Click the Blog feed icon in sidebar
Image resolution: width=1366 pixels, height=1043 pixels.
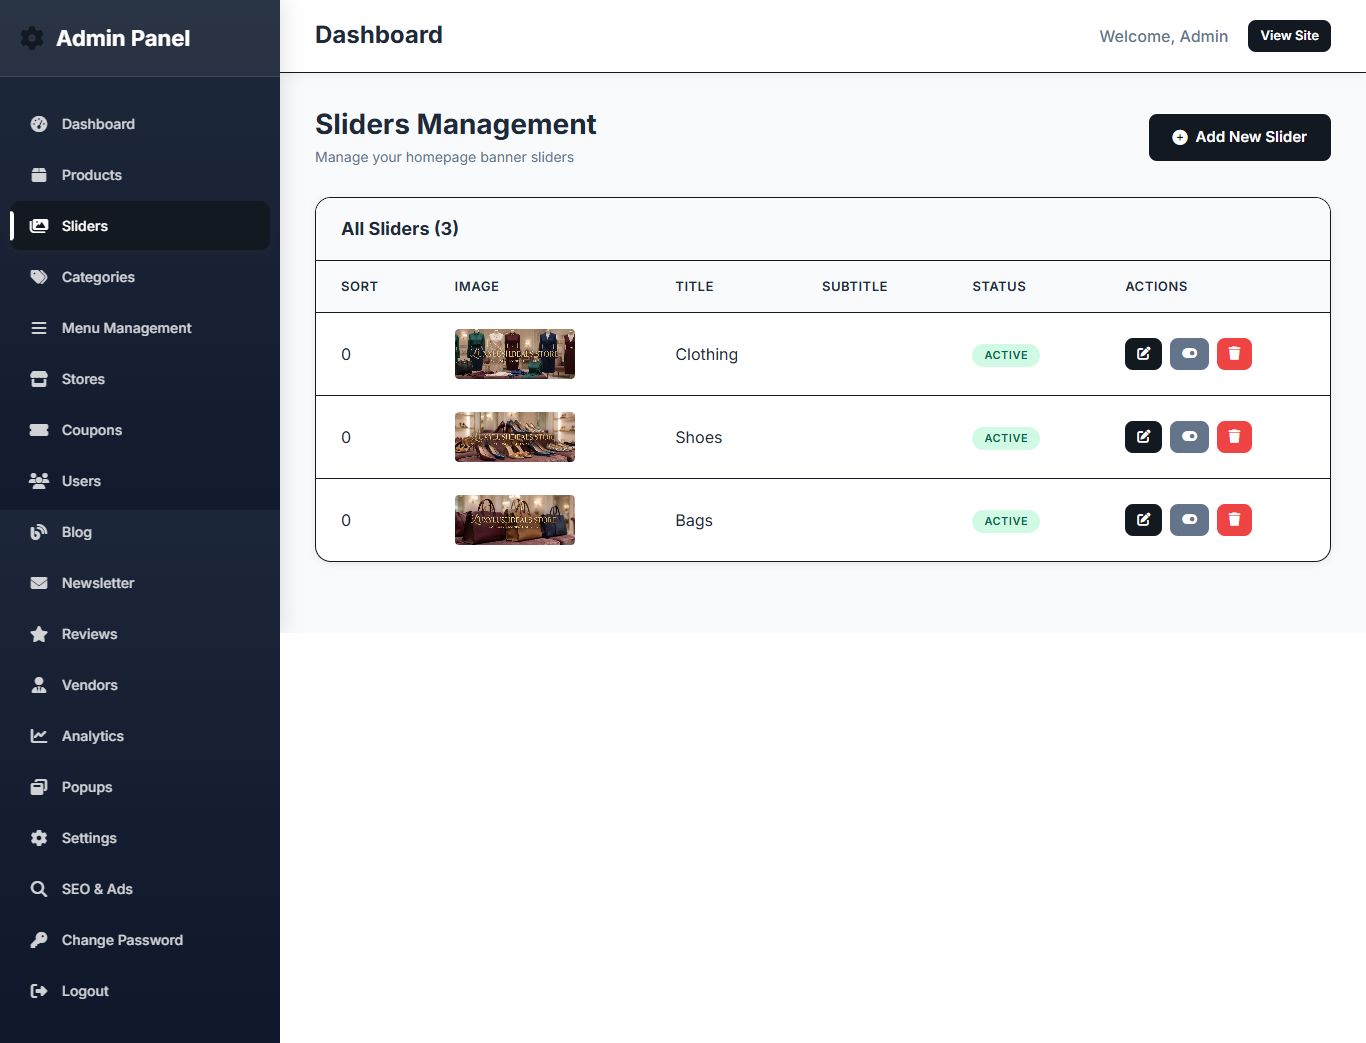click(x=39, y=532)
